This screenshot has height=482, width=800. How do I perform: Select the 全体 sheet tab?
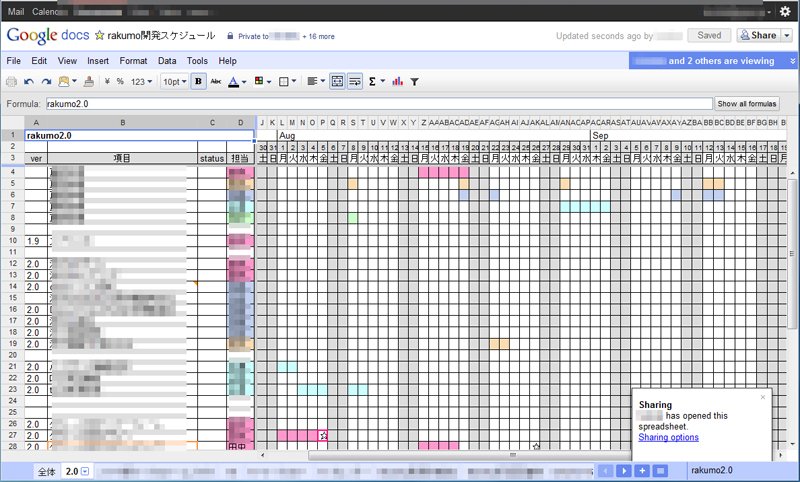pos(46,472)
